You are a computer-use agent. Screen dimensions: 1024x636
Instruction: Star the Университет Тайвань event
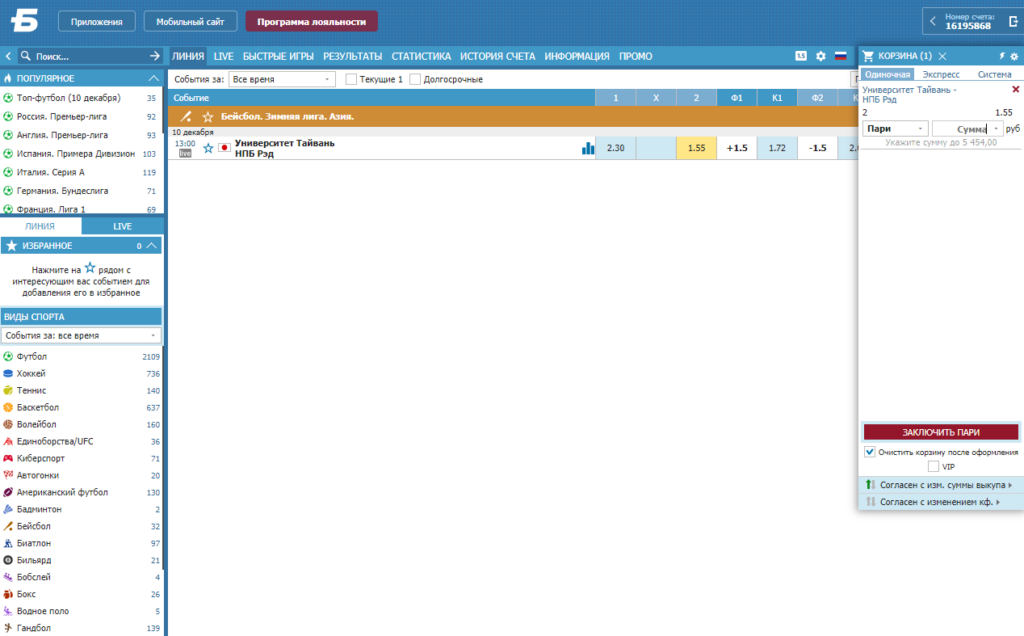click(208, 148)
